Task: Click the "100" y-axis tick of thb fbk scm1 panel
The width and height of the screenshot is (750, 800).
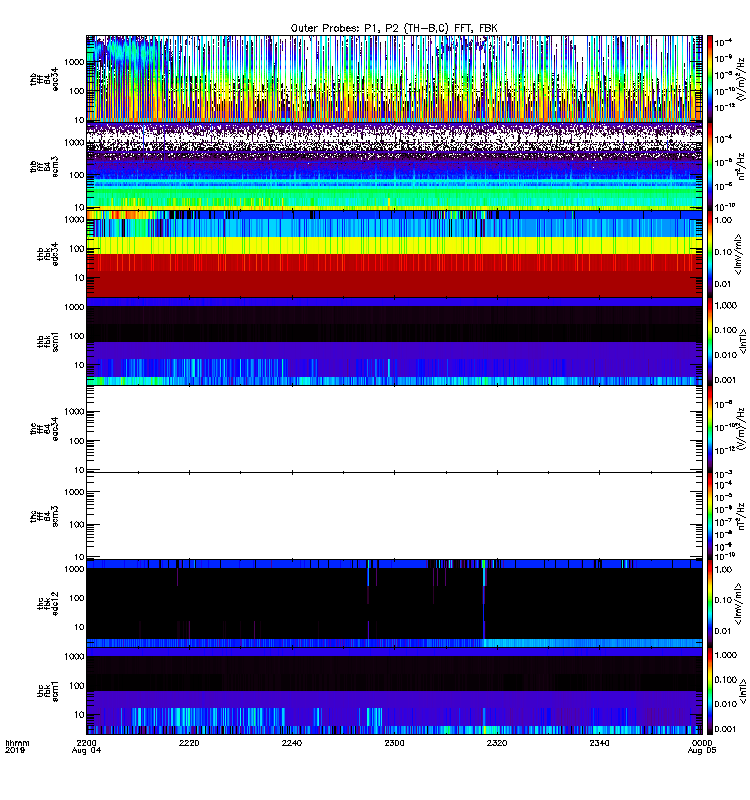Action: point(77,336)
